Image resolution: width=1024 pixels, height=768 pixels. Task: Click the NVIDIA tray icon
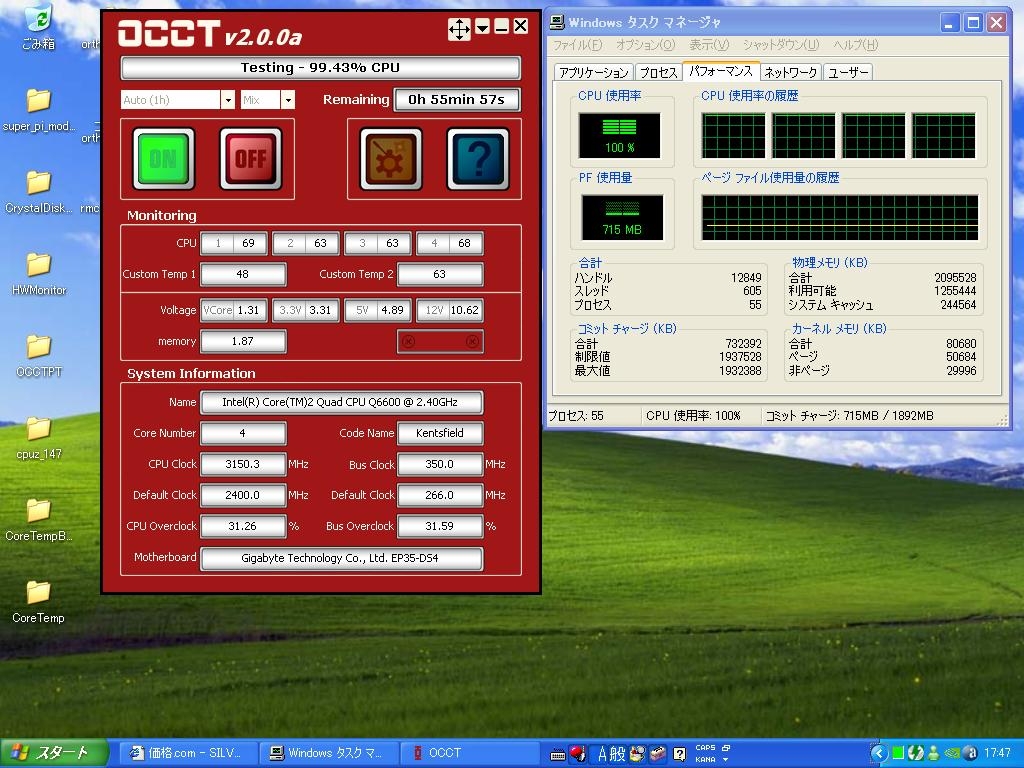coord(953,754)
